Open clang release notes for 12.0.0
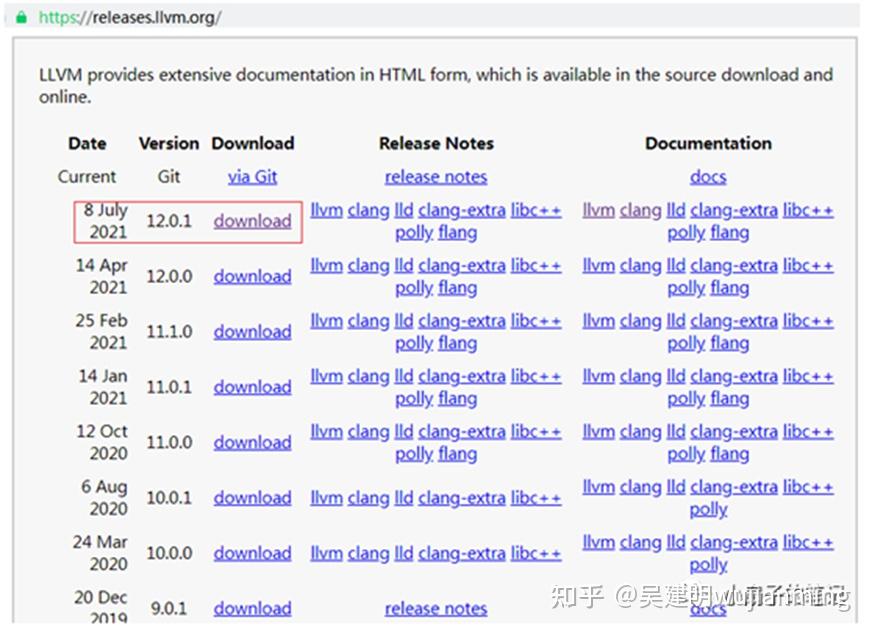872x634 pixels. point(368,265)
